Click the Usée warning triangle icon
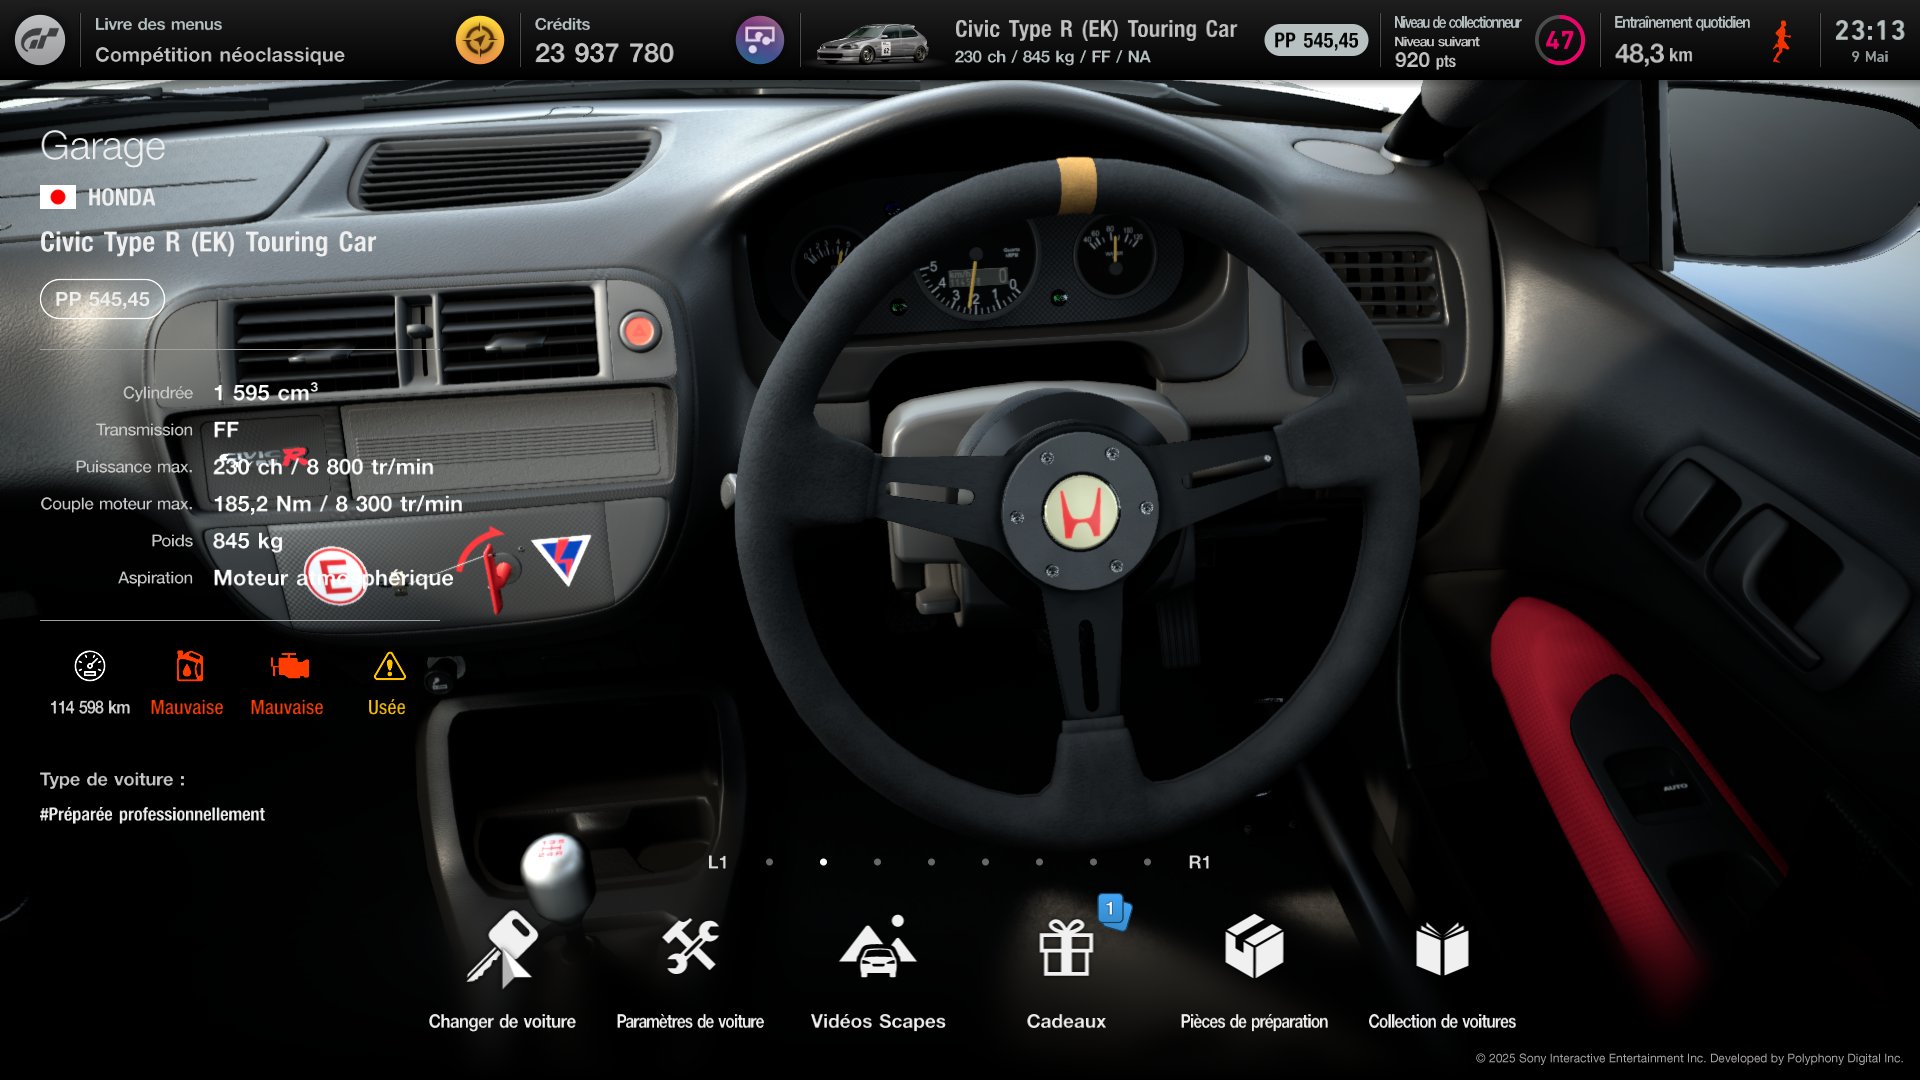Screen dimensions: 1920x1080 [x=389, y=666]
